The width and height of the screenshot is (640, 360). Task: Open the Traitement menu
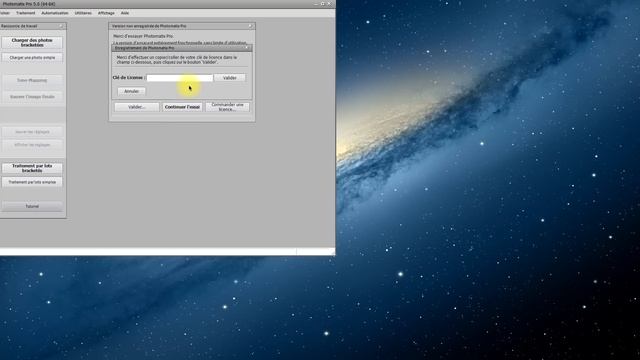[26, 13]
